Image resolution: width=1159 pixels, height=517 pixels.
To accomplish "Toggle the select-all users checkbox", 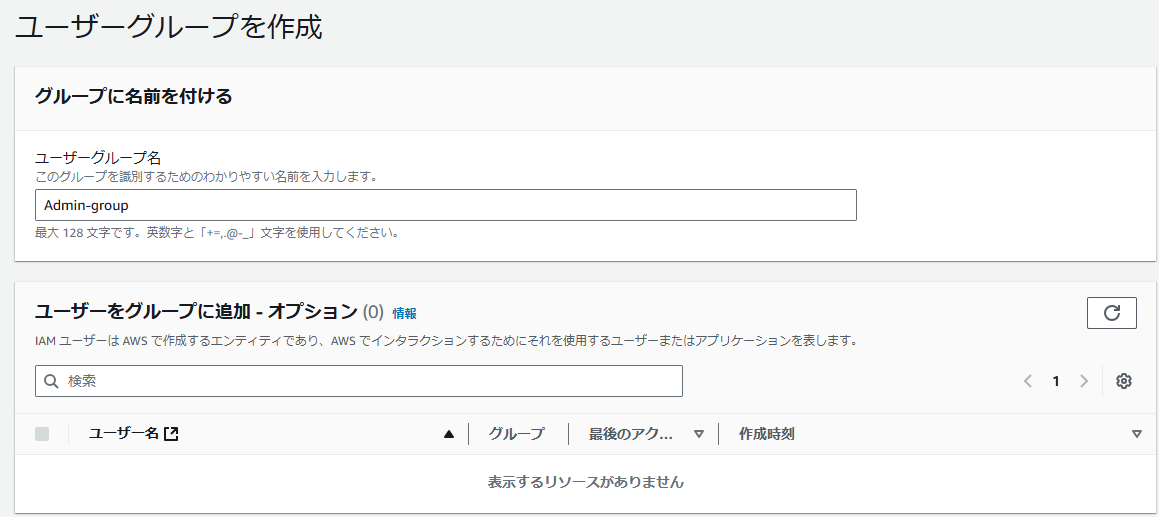I will point(42,434).
